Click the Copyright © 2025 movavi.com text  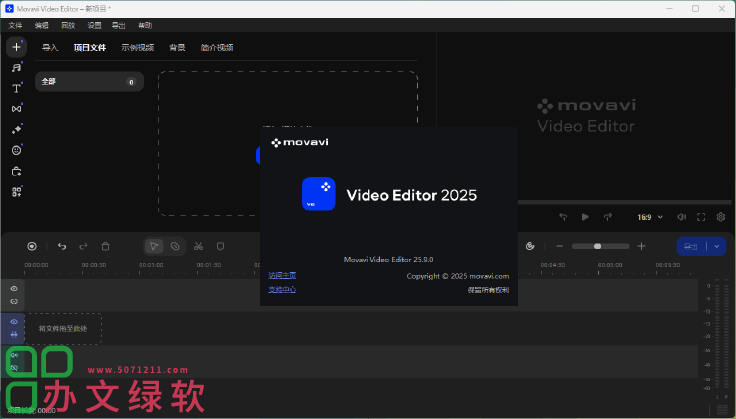click(458, 276)
